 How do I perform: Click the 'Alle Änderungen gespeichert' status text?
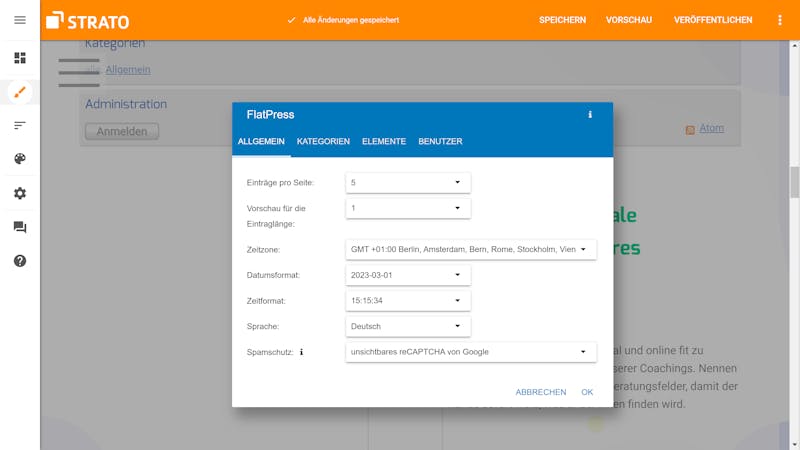click(x=351, y=20)
